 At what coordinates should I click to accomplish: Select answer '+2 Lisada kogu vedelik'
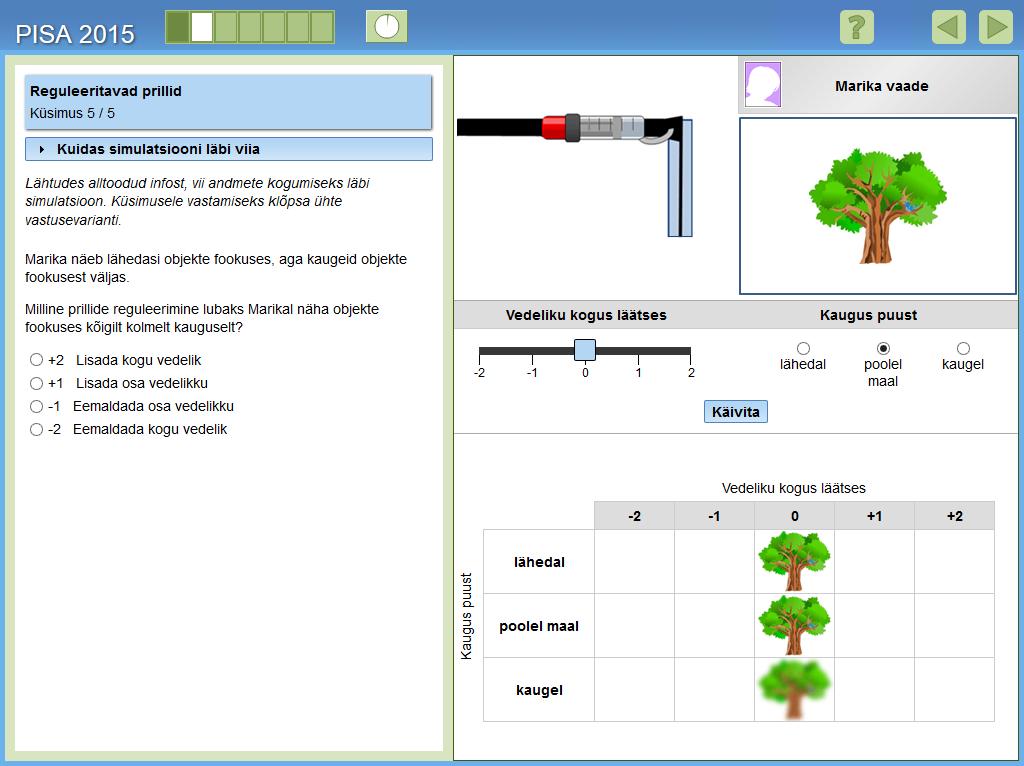pos(37,360)
